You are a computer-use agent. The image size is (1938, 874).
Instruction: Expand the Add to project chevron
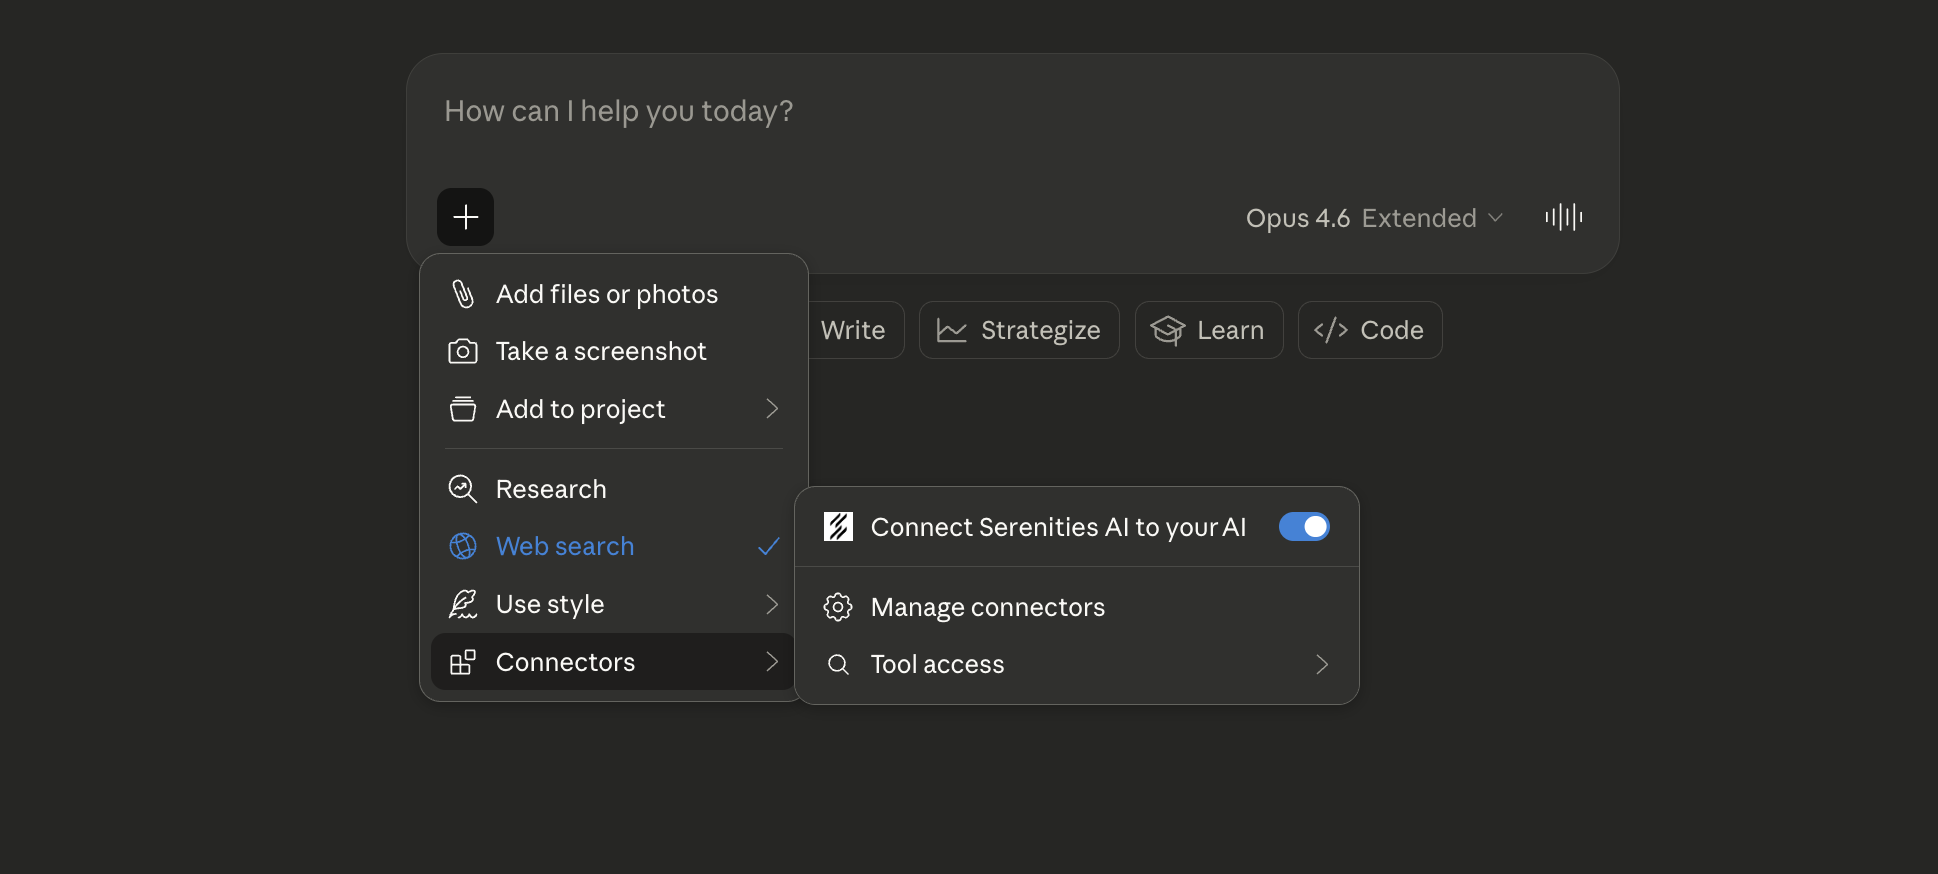[x=771, y=409]
